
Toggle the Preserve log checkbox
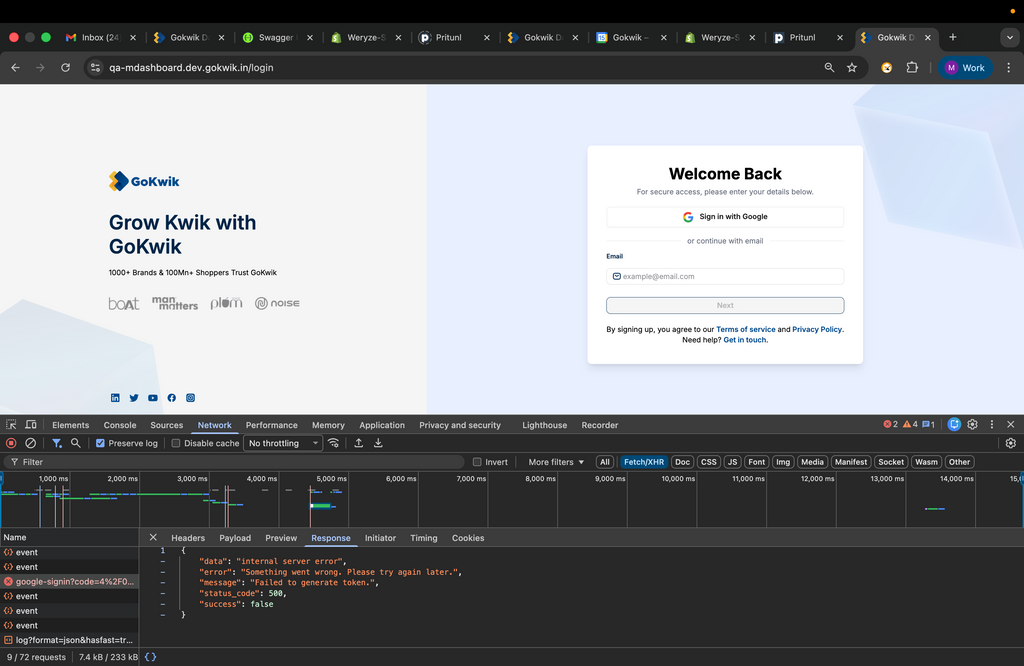tap(100, 443)
